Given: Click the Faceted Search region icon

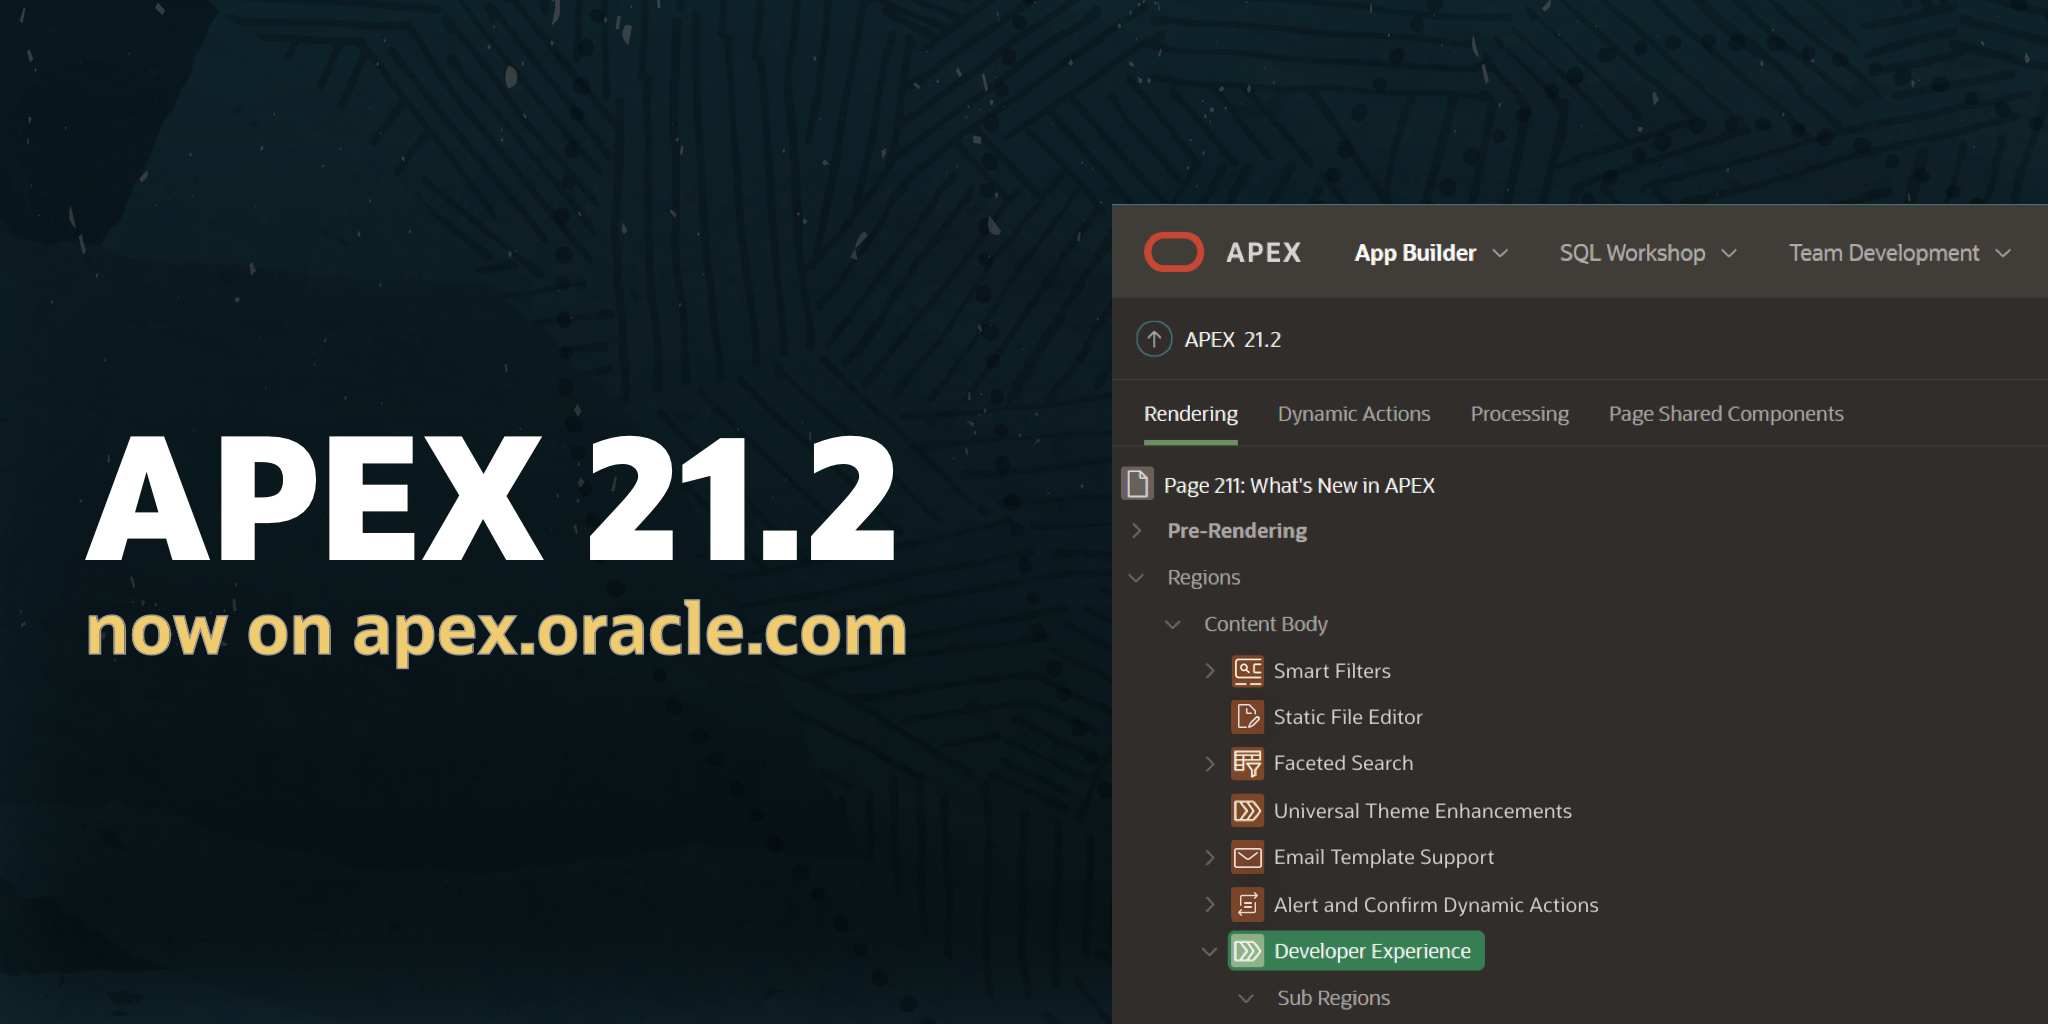Looking at the screenshot, I should (1247, 764).
